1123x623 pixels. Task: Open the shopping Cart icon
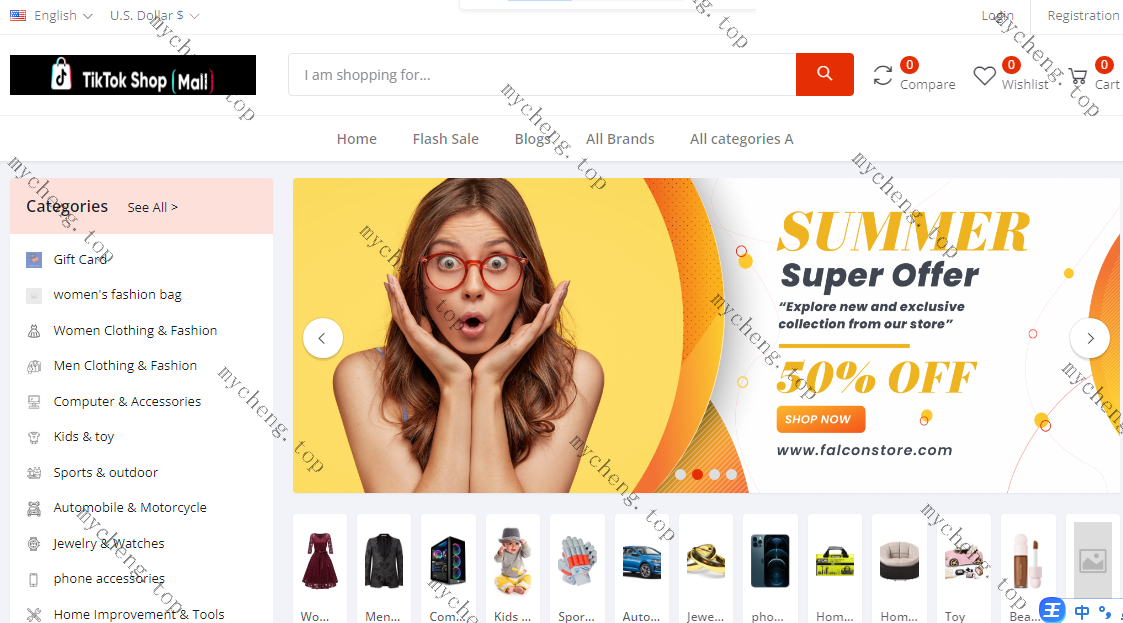pos(1078,76)
